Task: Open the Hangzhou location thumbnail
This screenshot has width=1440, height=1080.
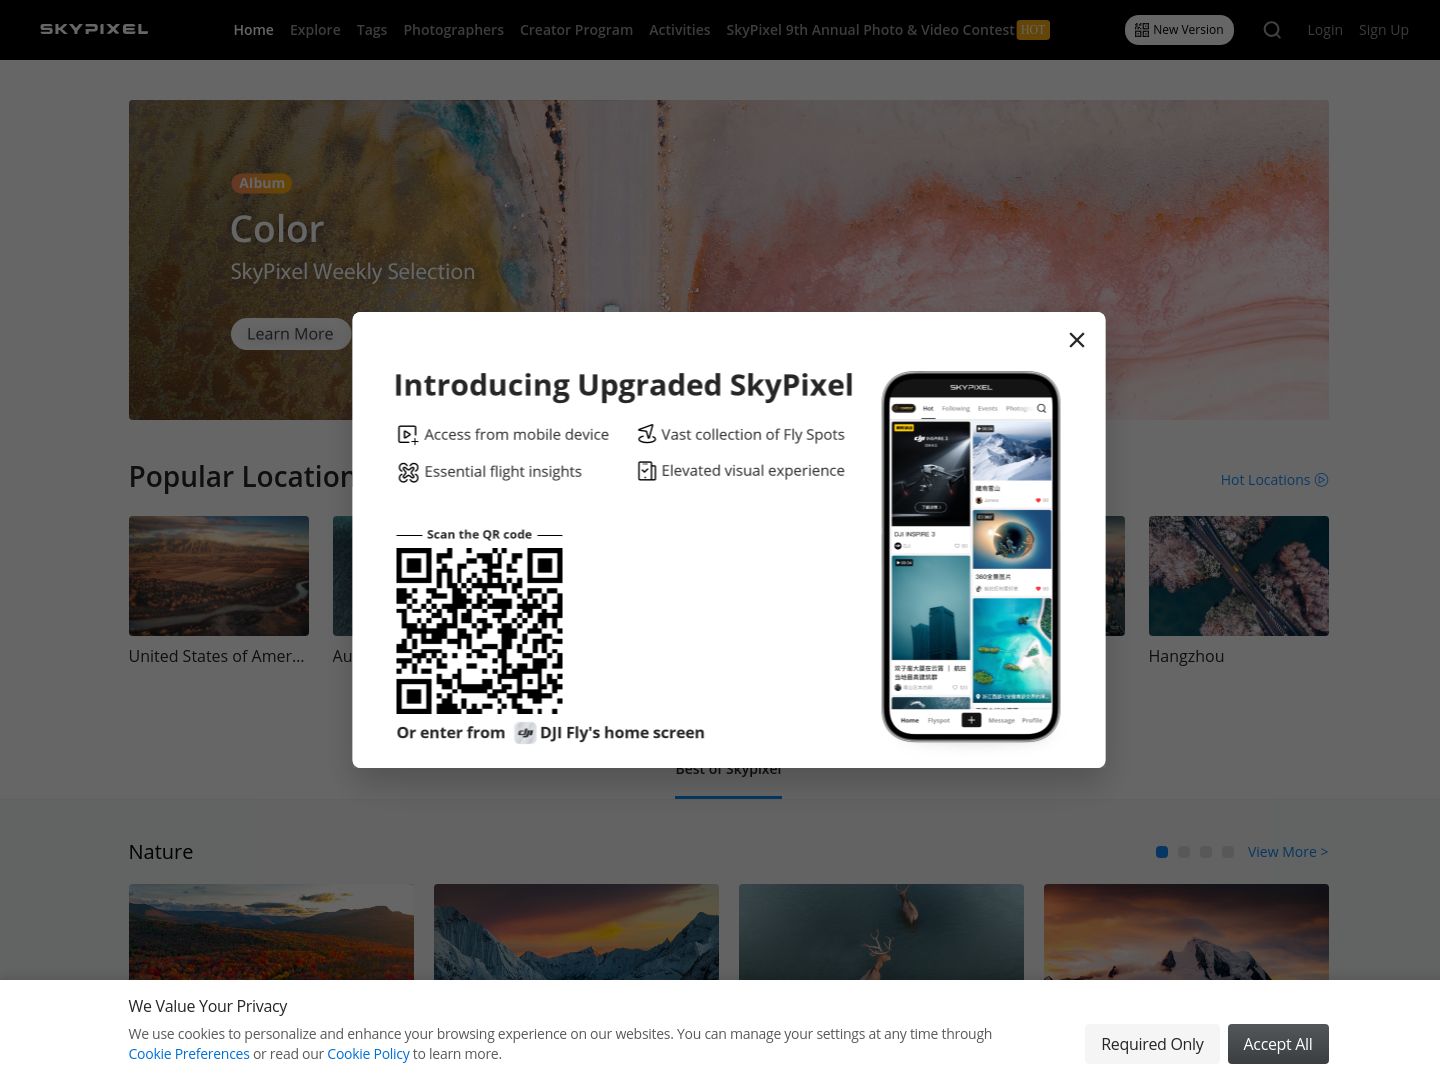Action: [x=1239, y=576]
